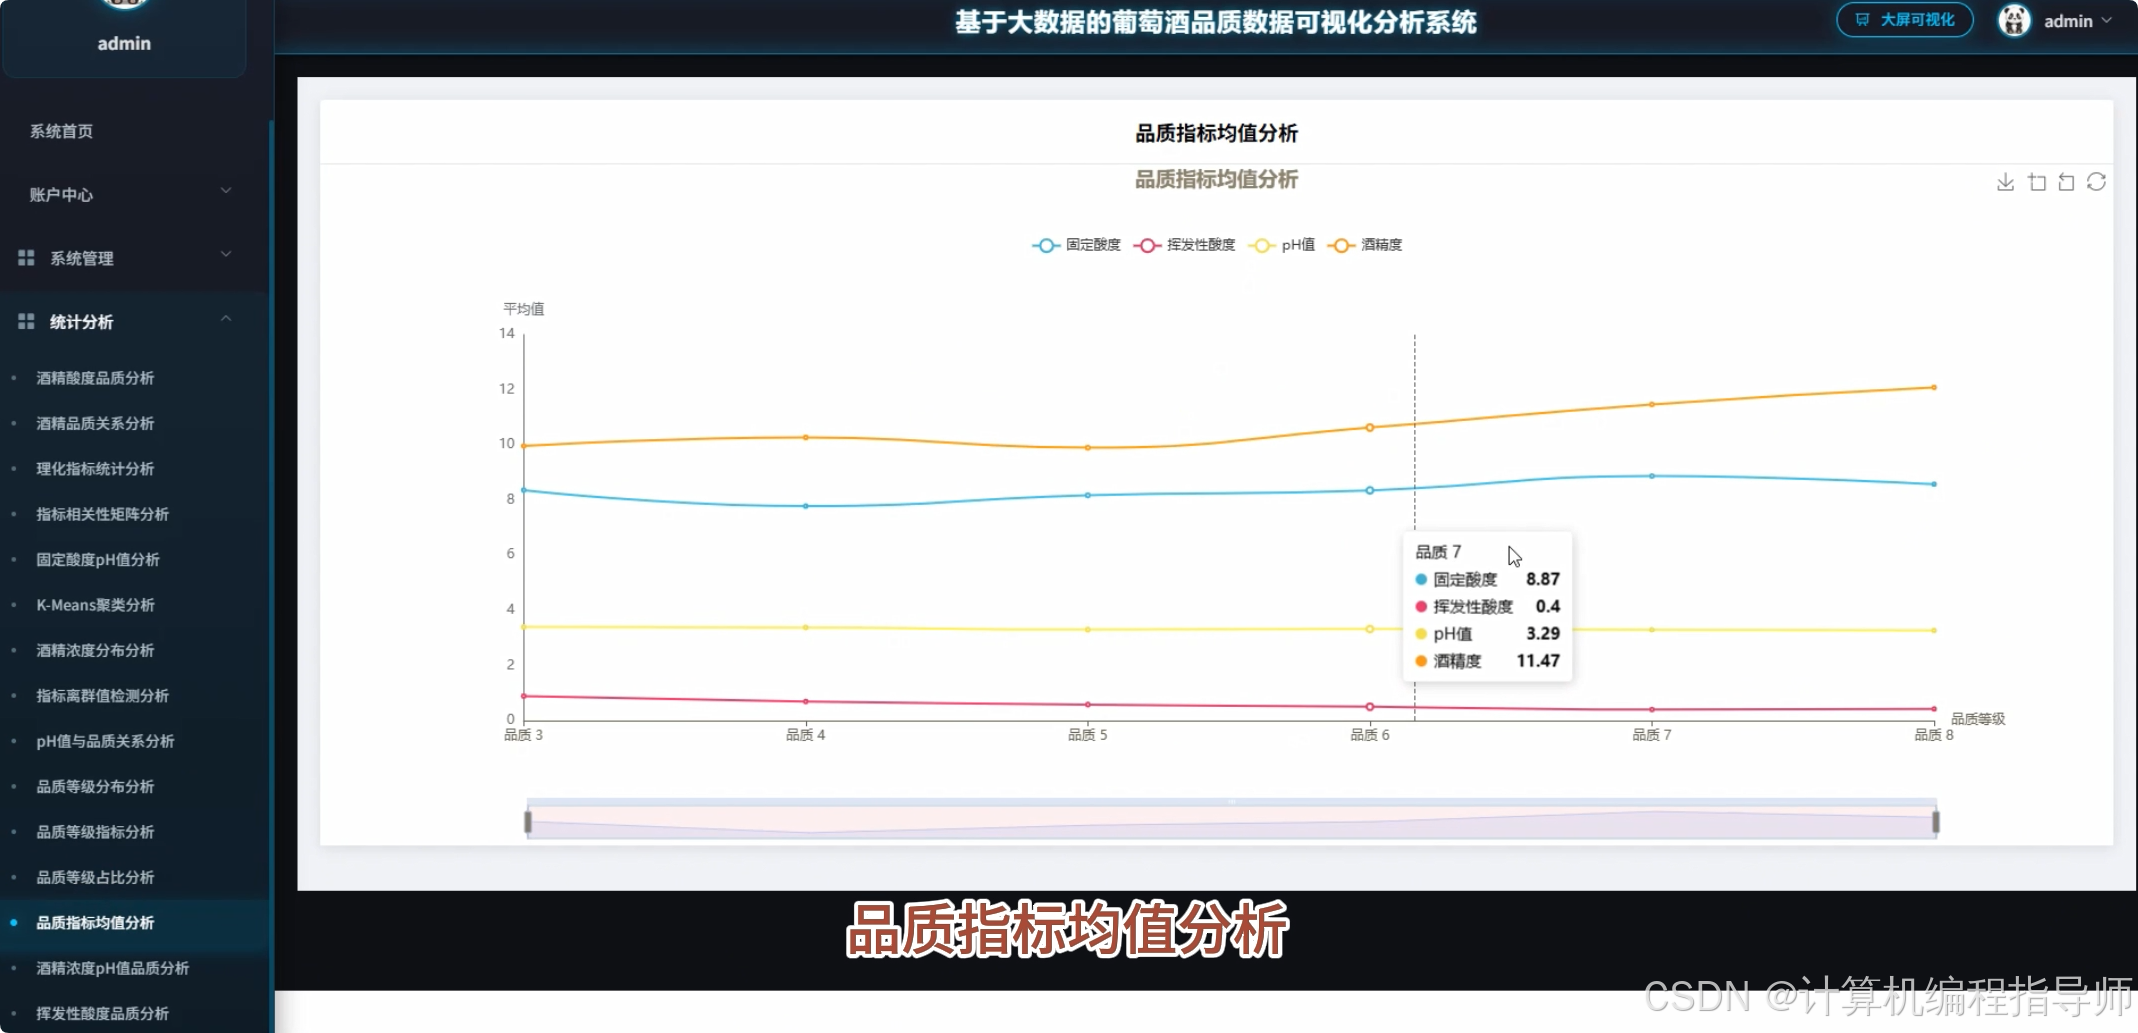Open 指标相关性矩阵分析 menu item
The image size is (2138, 1033).
102,514
